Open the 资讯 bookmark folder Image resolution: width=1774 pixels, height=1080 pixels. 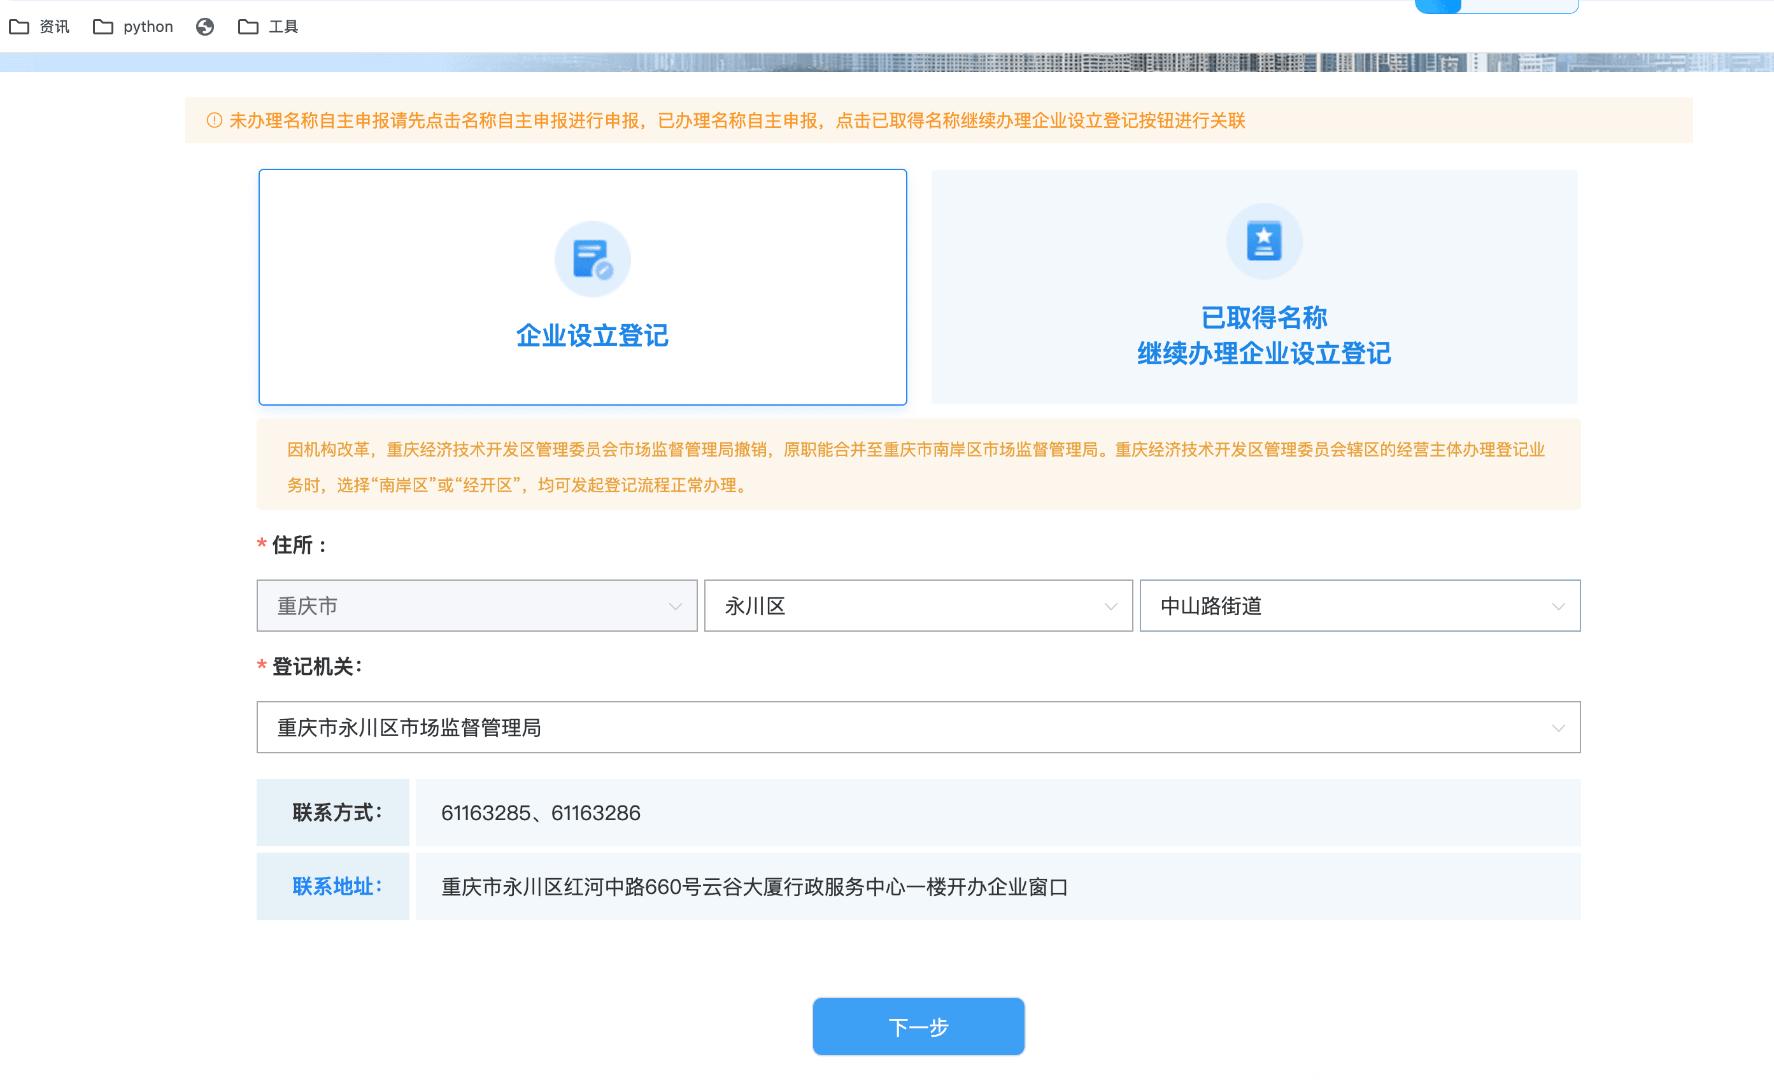tap(40, 27)
